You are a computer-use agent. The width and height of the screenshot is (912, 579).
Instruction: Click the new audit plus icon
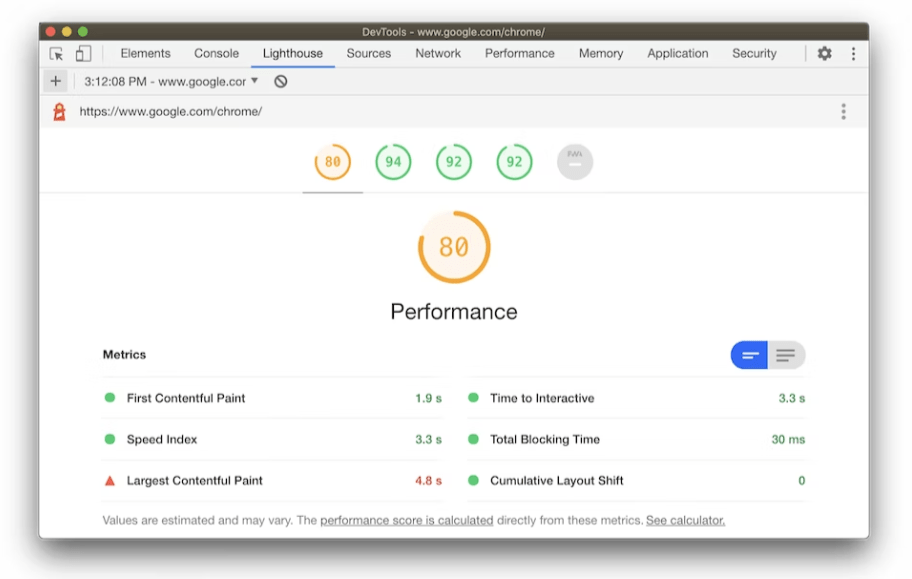coord(55,81)
